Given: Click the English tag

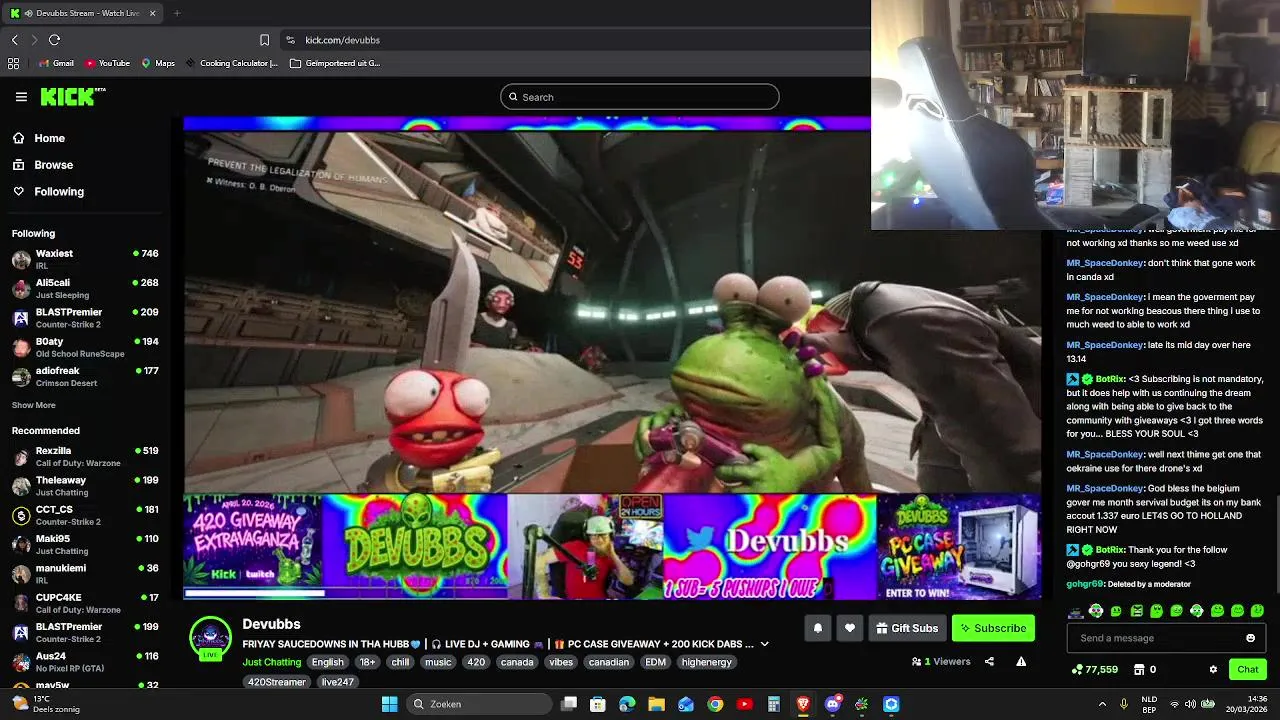Looking at the screenshot, I should click(x=327, y=662).
